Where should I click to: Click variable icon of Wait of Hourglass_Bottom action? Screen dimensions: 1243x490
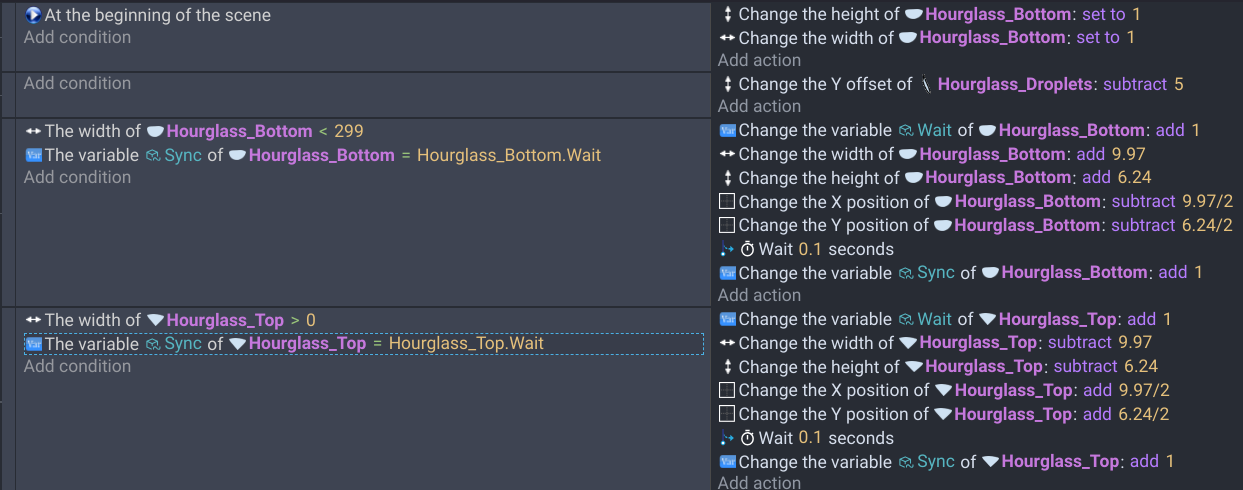[x=727, y=130]
